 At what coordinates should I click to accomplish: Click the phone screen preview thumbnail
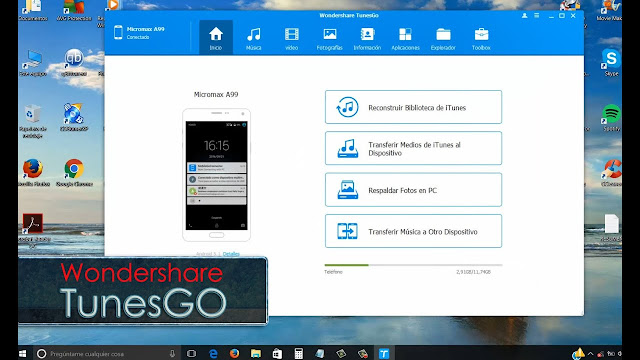[216, 175]
